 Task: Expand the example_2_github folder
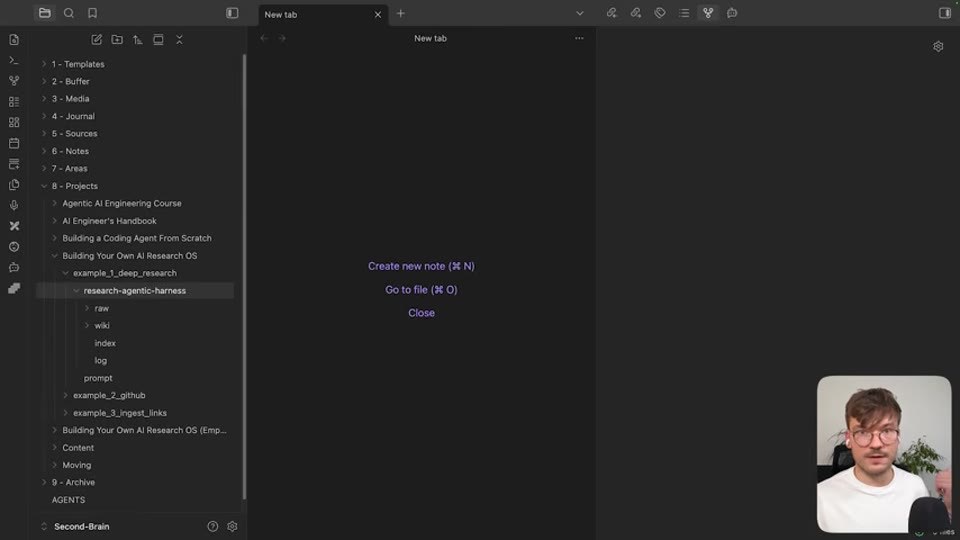tap(109, 396)
